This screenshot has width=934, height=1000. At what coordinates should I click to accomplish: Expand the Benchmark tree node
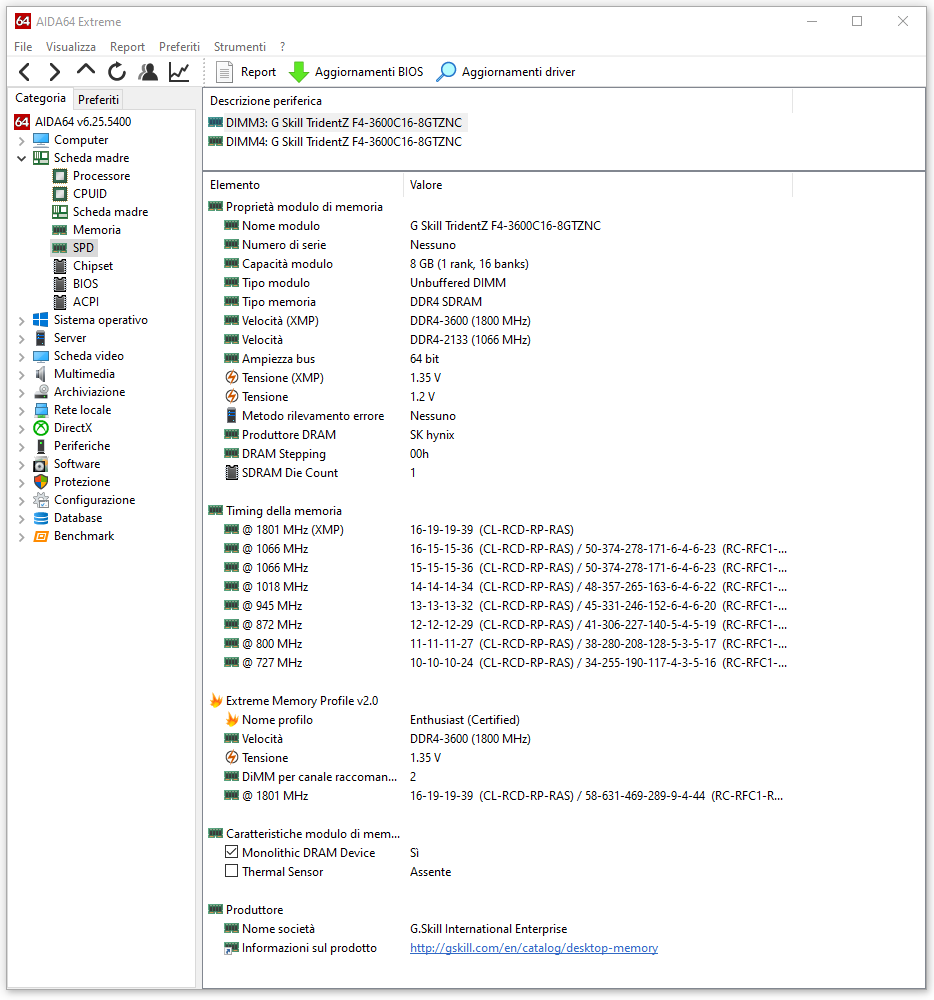coord(22,537)
